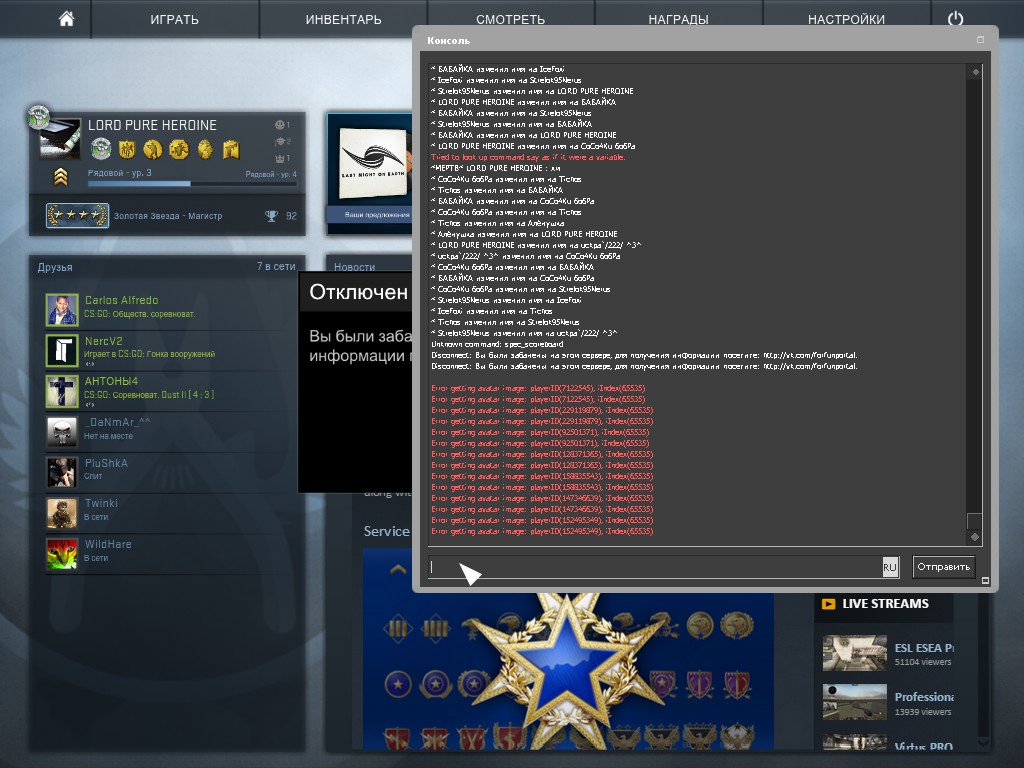Image resolution: width=1024 pixels, height=768 pixels.
Task: Click the LORD PURE HEROINE profile avatar
Action: click(x=59, y=138)
